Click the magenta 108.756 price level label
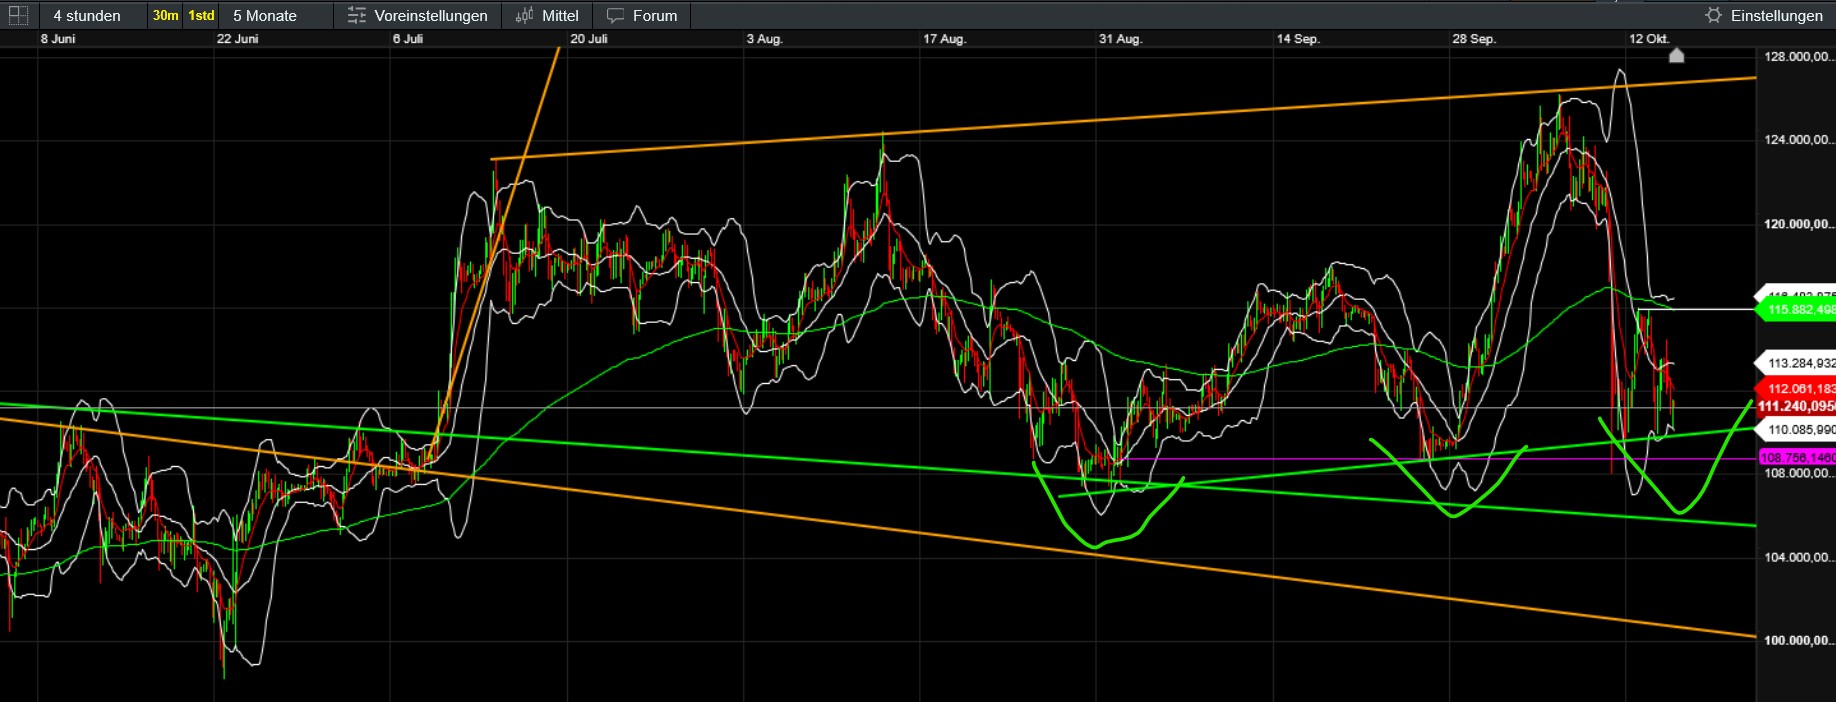Screen dimensions: 1836x702 1797,458
